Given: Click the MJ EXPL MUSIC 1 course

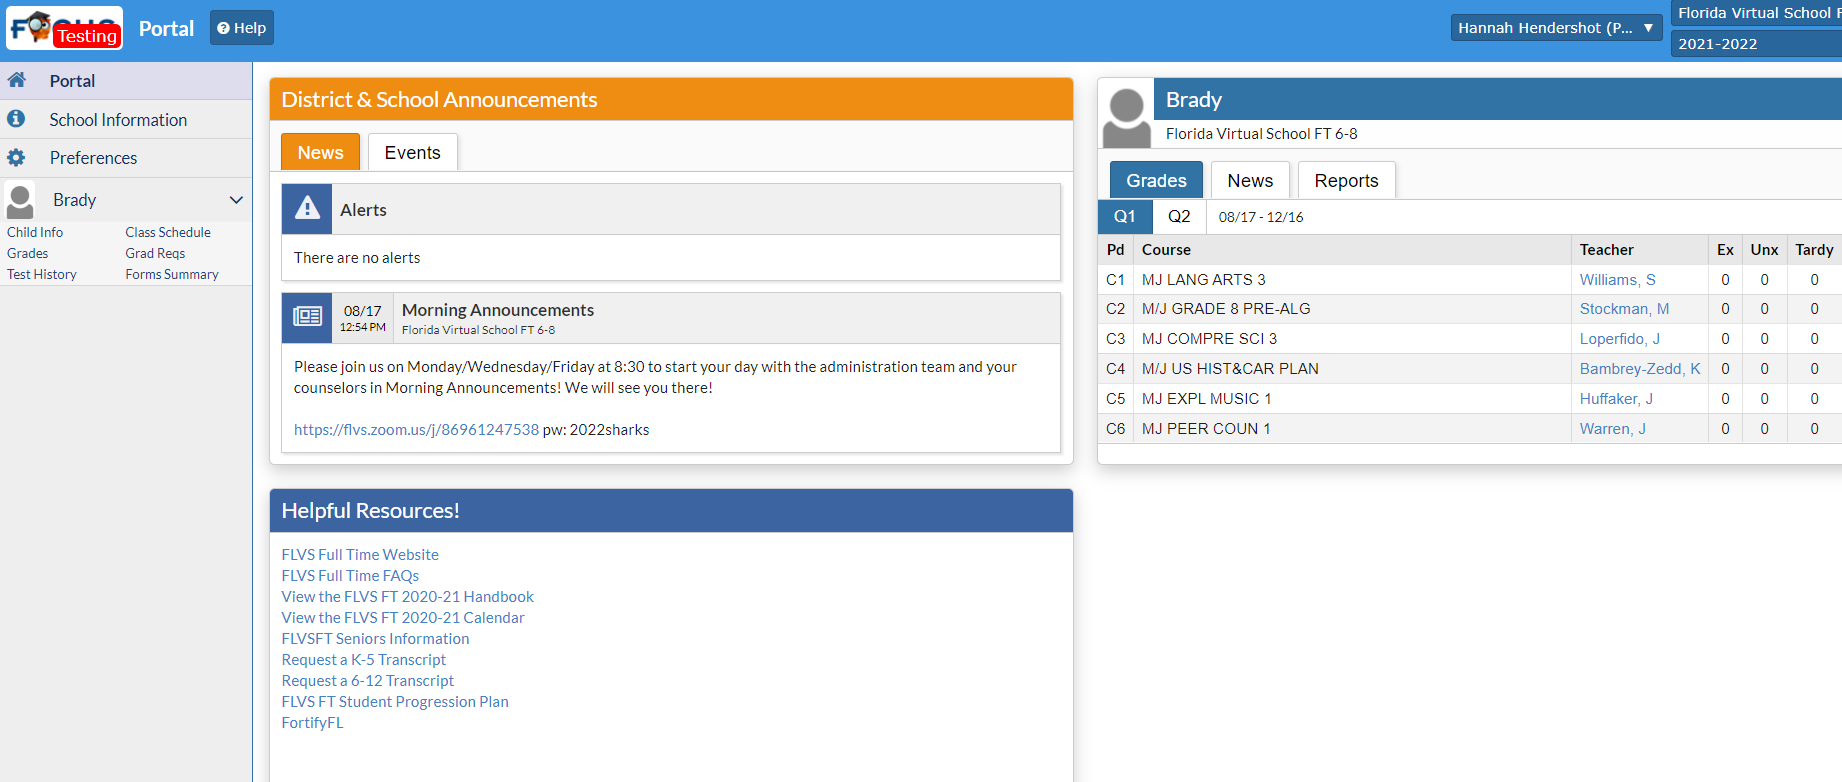Looking at the screenshot, I should pyautogui.click(x=1207, y=399).
